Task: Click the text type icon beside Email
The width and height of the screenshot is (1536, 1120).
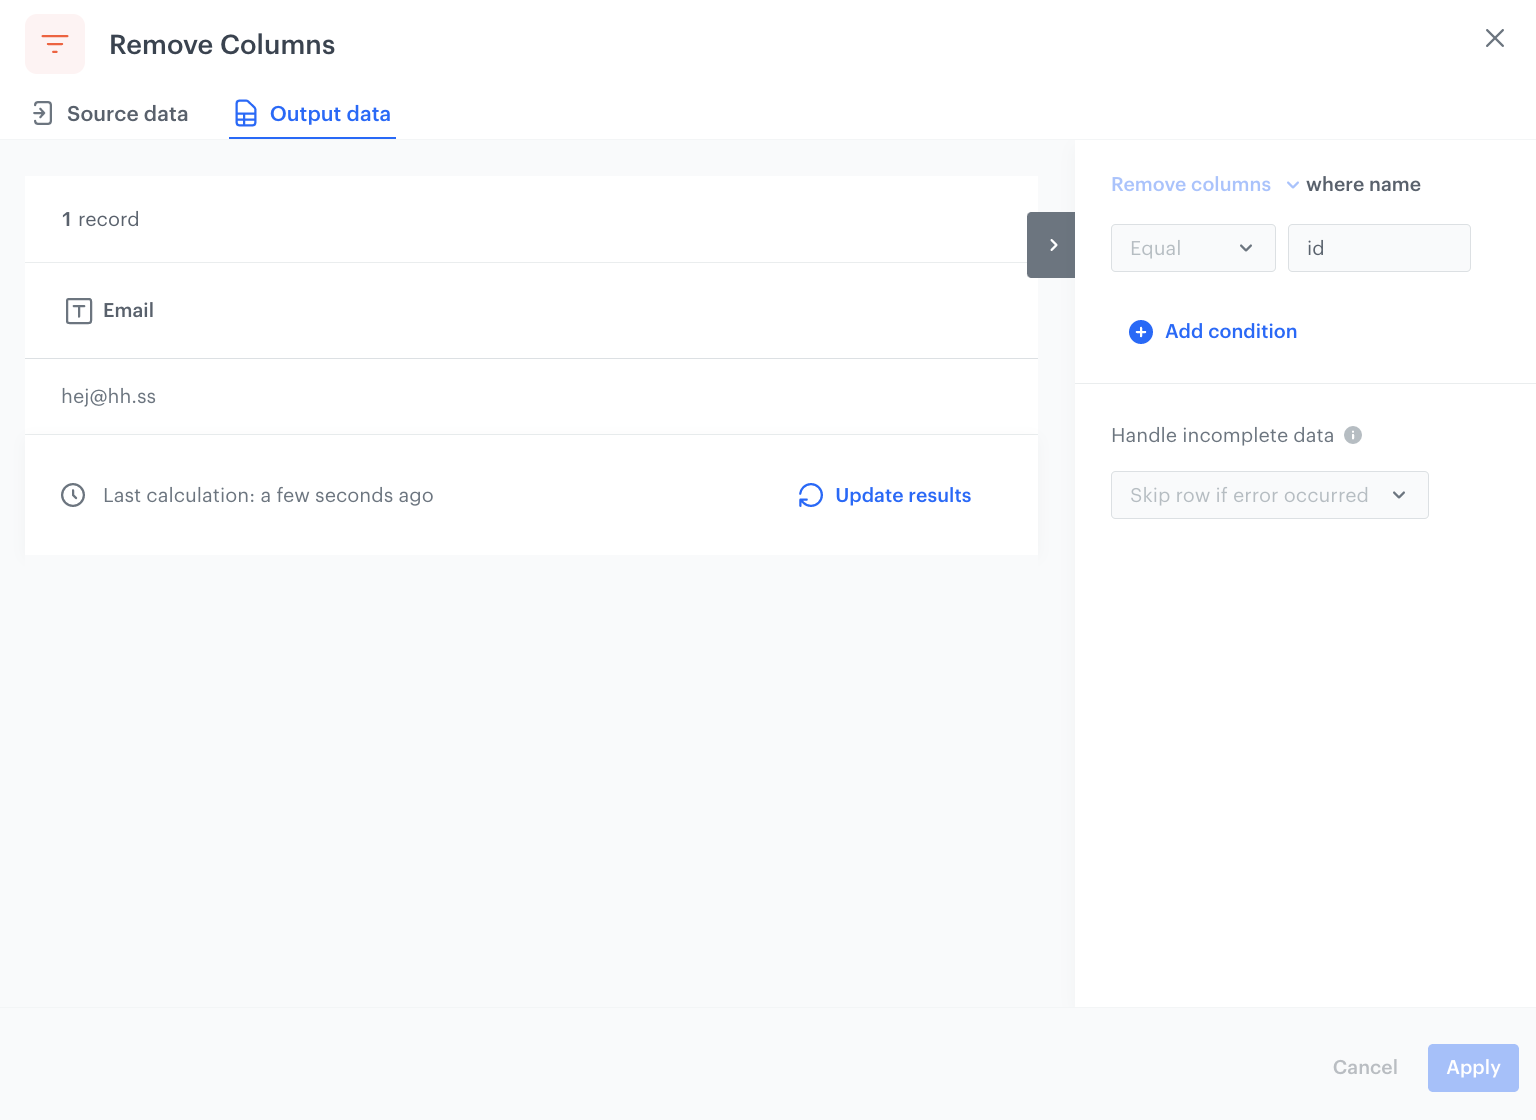Action: [79, 311]
